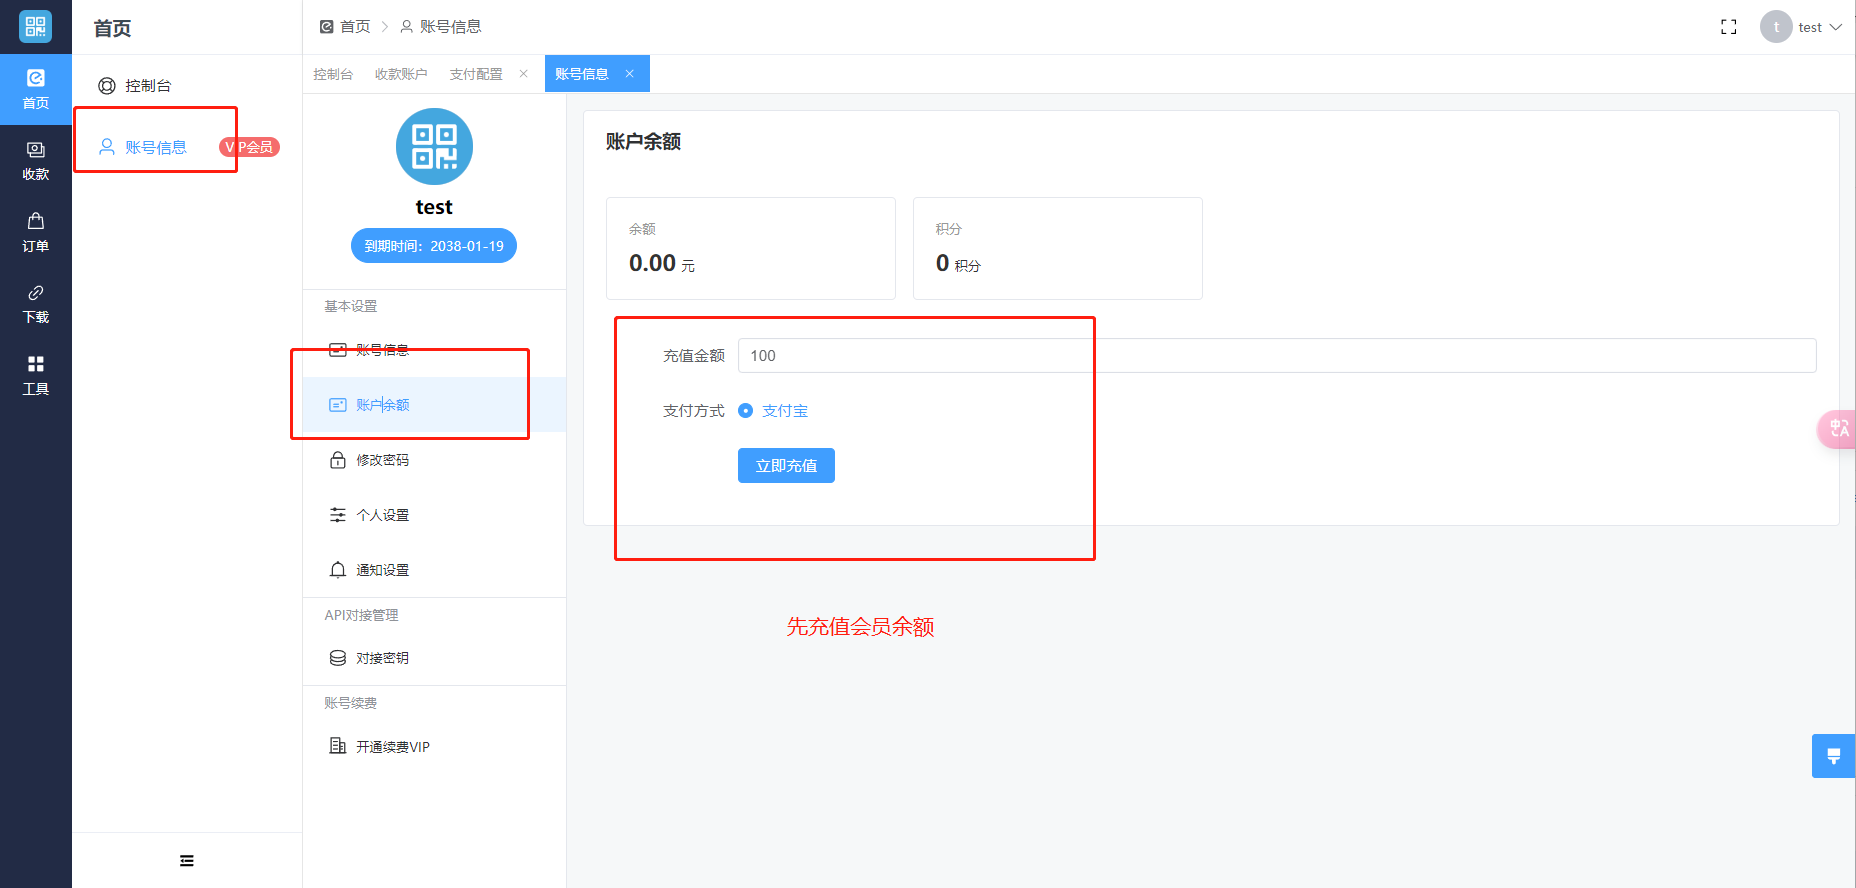
Task: Switch to the 收款账户 tab
Action: [x=401, y=74]
